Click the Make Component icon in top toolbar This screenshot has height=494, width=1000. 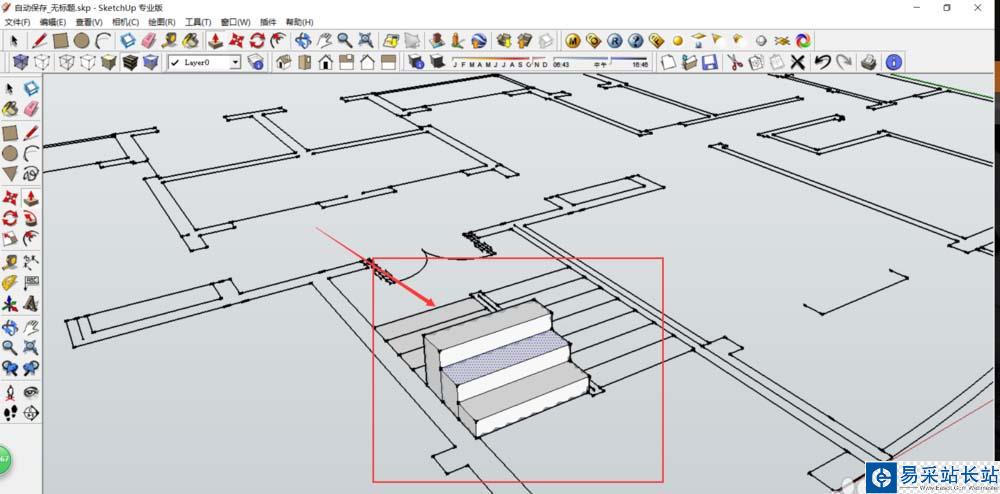coord(128,41)
